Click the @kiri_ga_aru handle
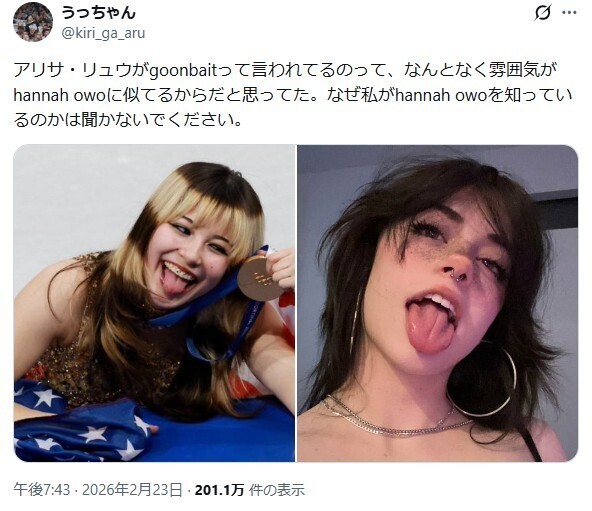Screen dimensions: 592x511 coord(103,33)
